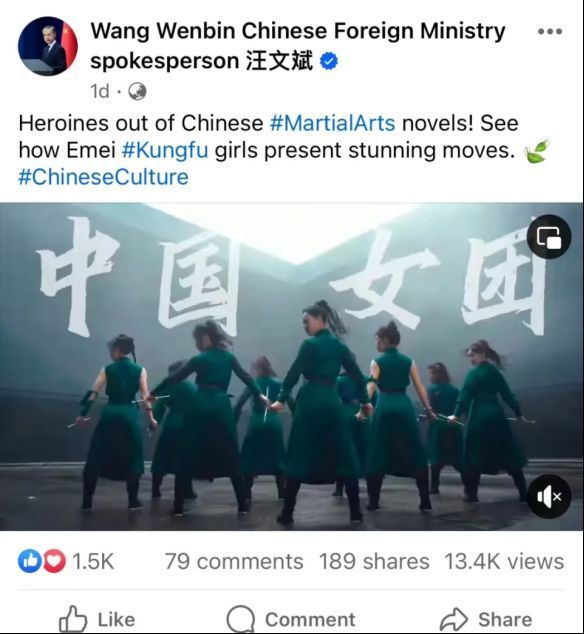
Task: Unmute the video sound
Action: click(x=549, y=496)
